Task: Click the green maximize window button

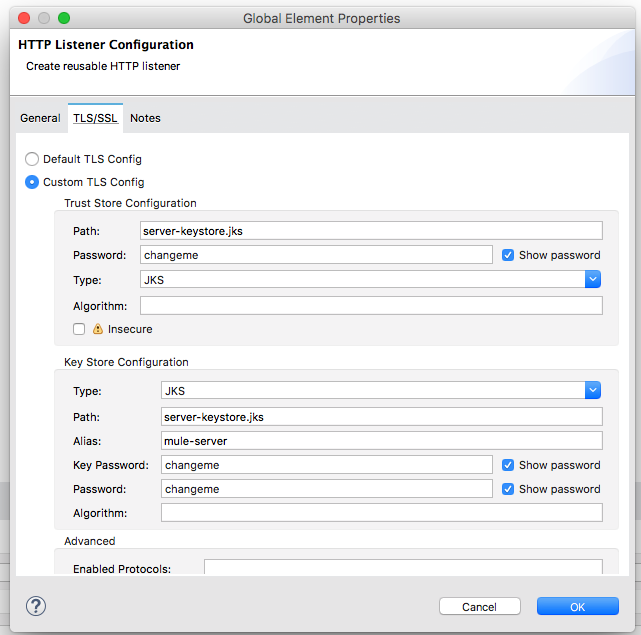Action: click(x=64, y=18)
